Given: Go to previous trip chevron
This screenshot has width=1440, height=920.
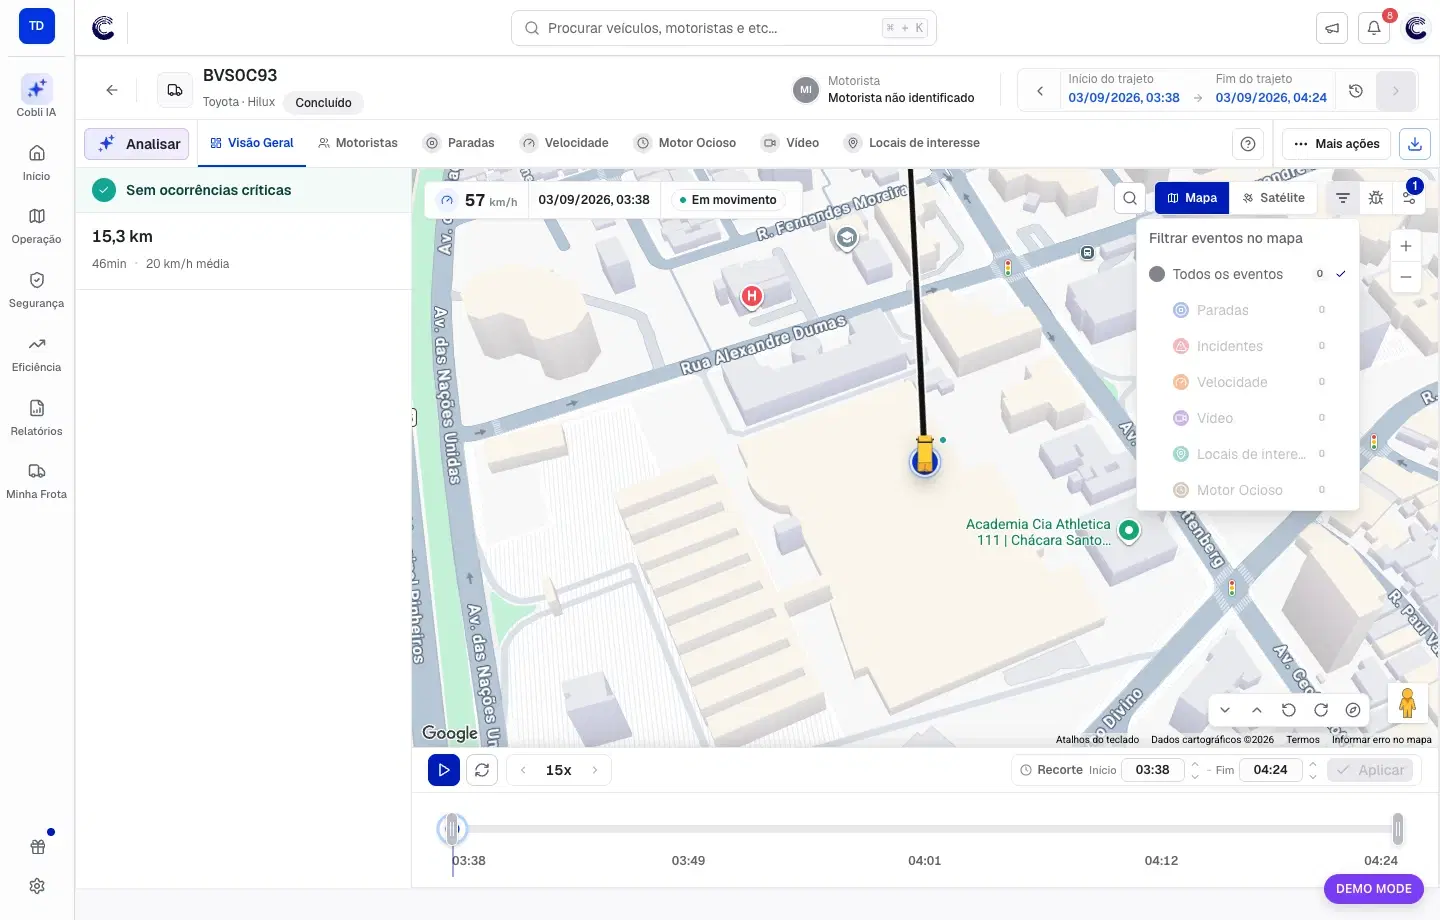Looking at the screenshot, I should [1040, 91].
